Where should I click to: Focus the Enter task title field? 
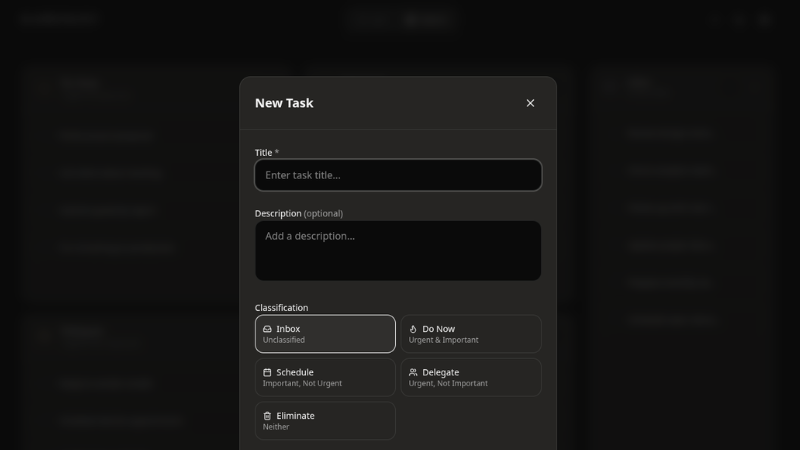pyautogui.click(x=398, y=175)
